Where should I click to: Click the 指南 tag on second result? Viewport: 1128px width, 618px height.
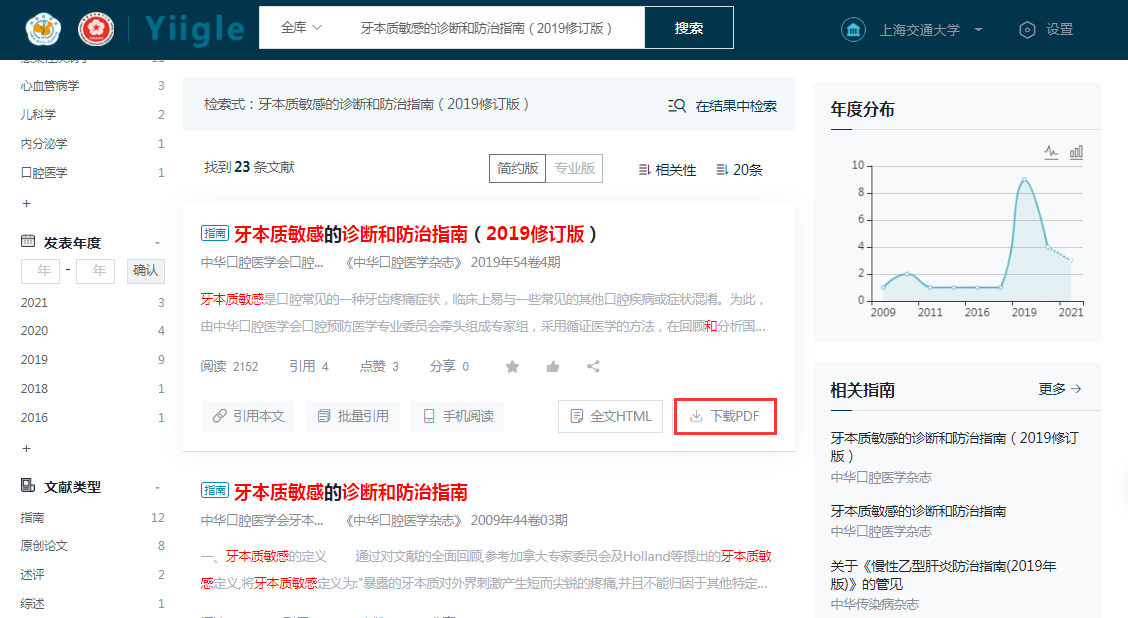point(214,491)
